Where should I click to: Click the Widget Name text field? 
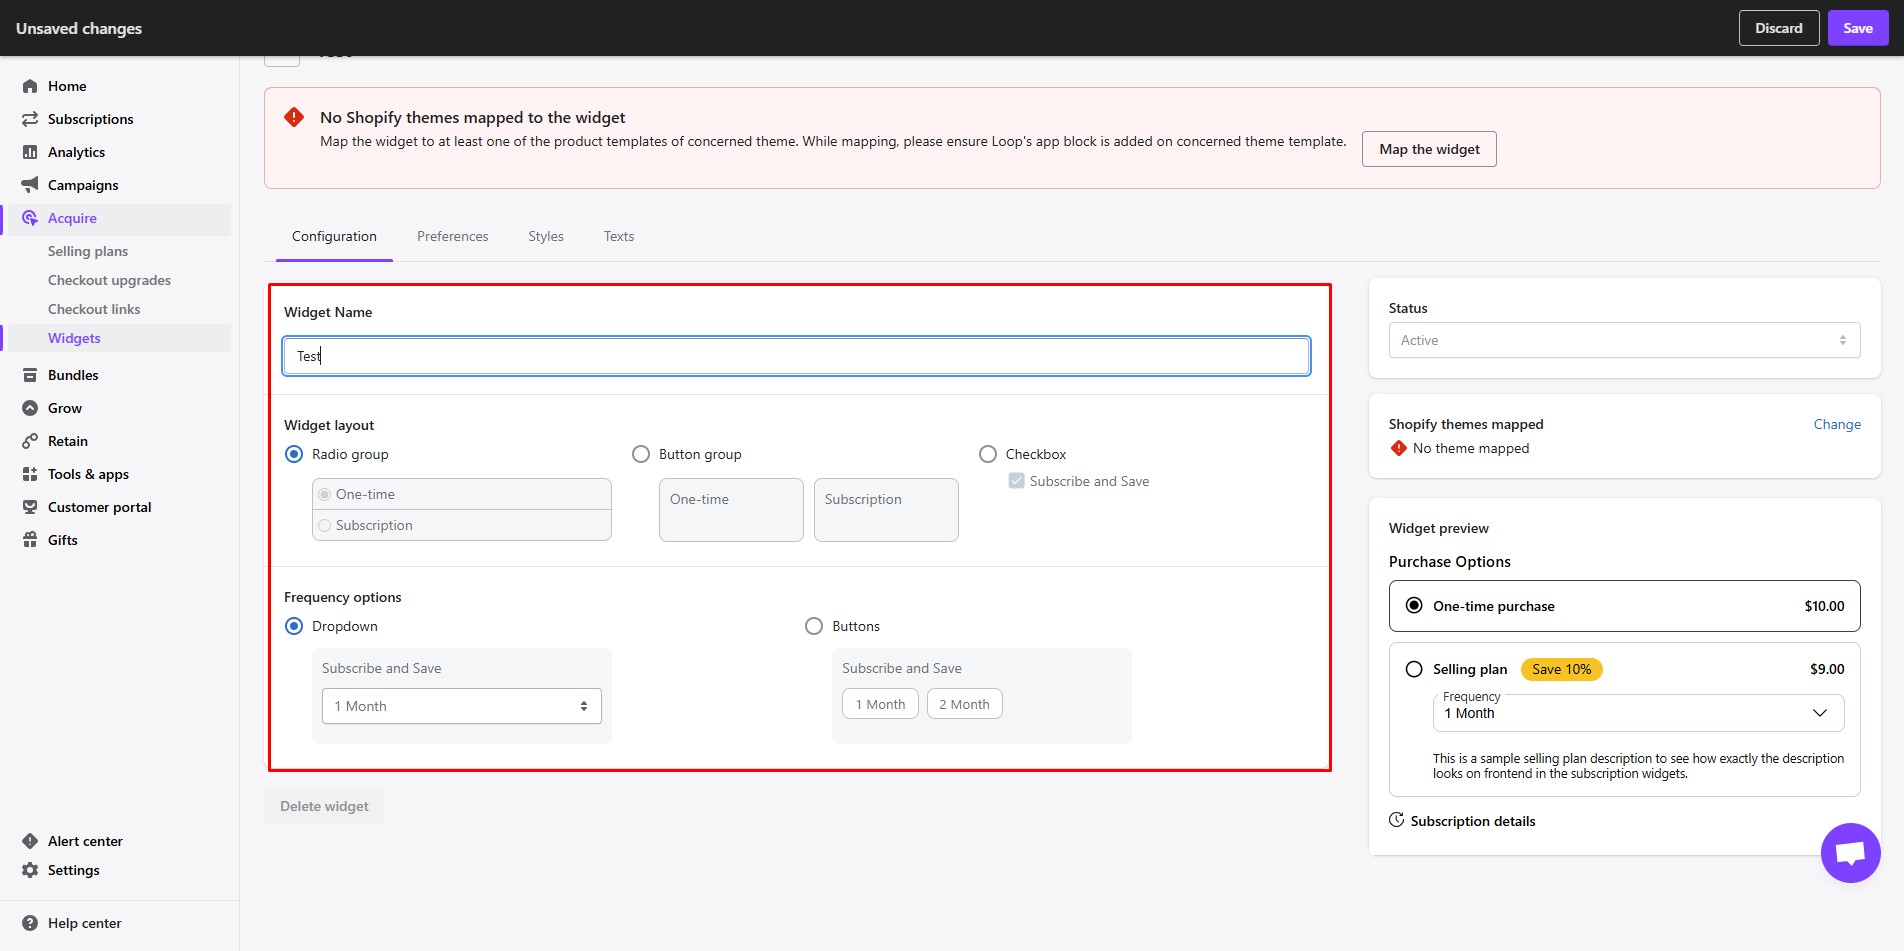796,356
